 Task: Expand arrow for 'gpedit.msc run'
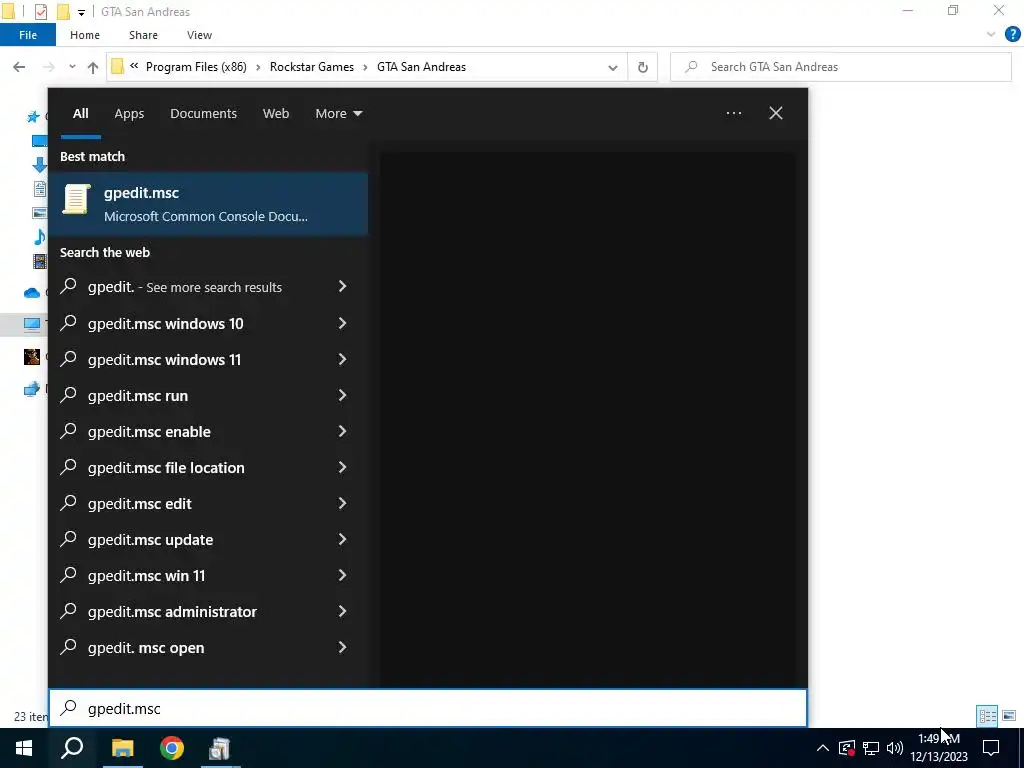tap(342, 395)
